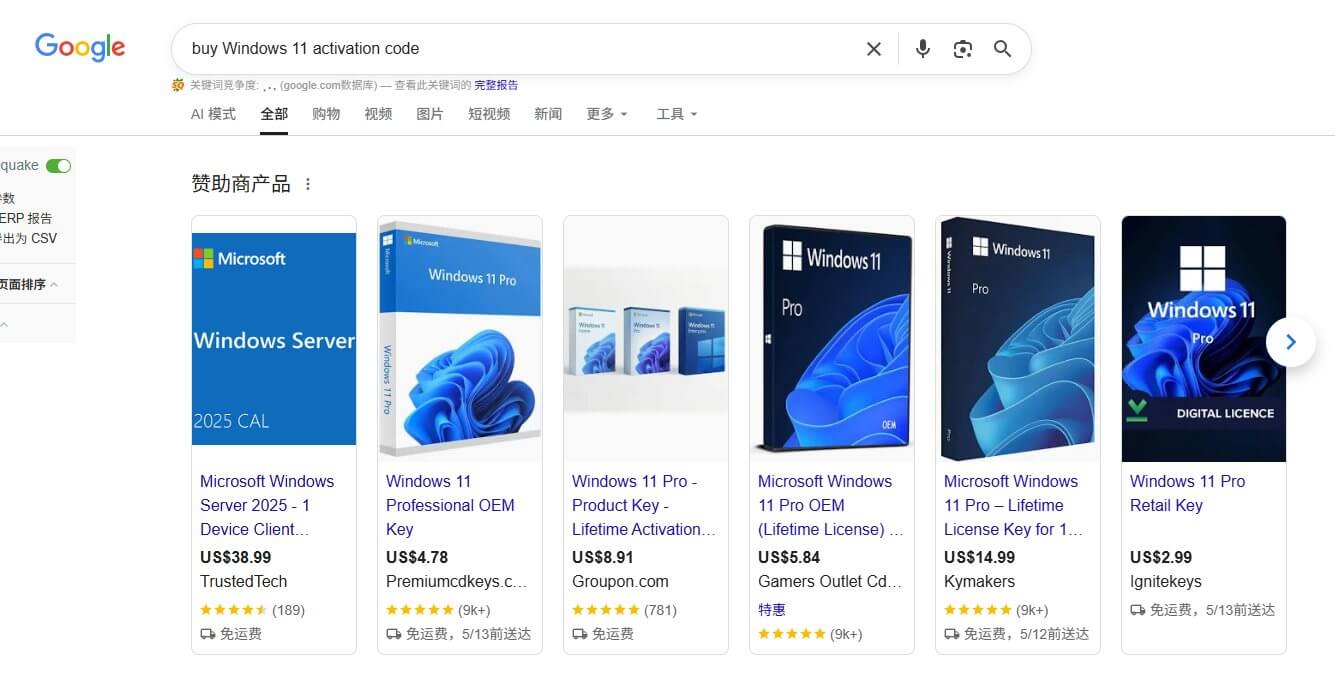The image size is (1335, 680).
Task: Expand the 更多 dropdown
Action: tap(607, 114)
